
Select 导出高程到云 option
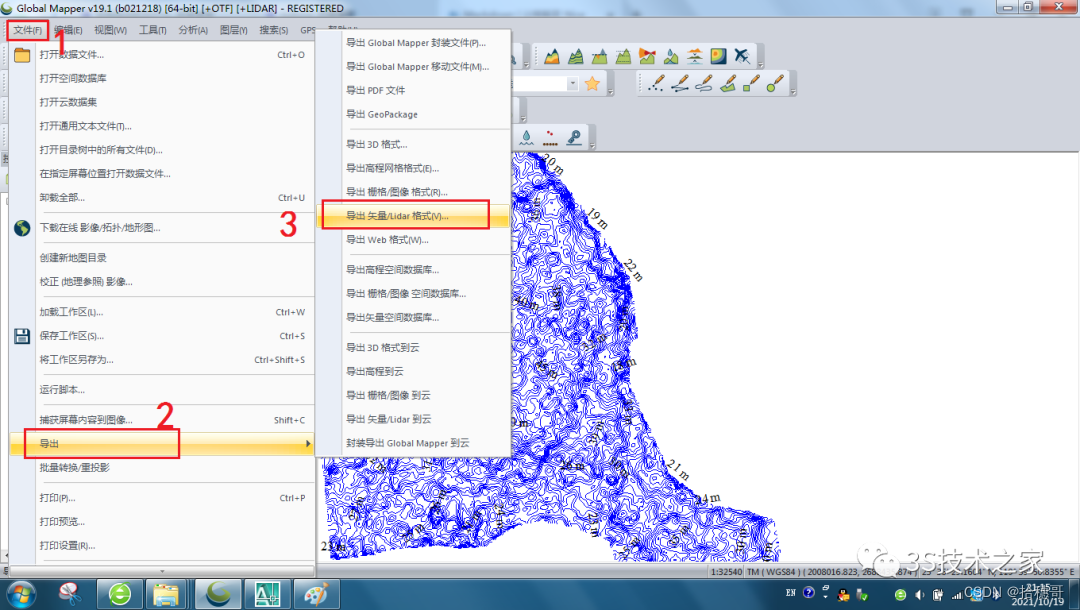tap(413, 371)
